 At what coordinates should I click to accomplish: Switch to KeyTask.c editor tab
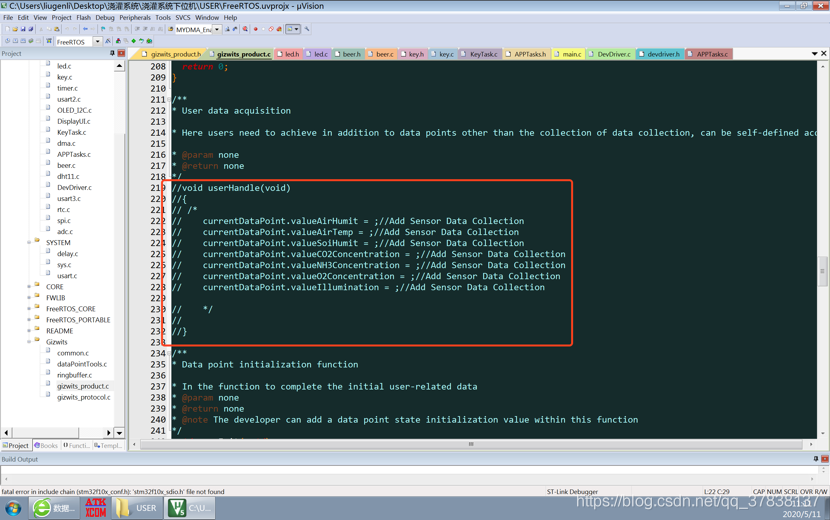pyautogui.click(x=479, y=54)
